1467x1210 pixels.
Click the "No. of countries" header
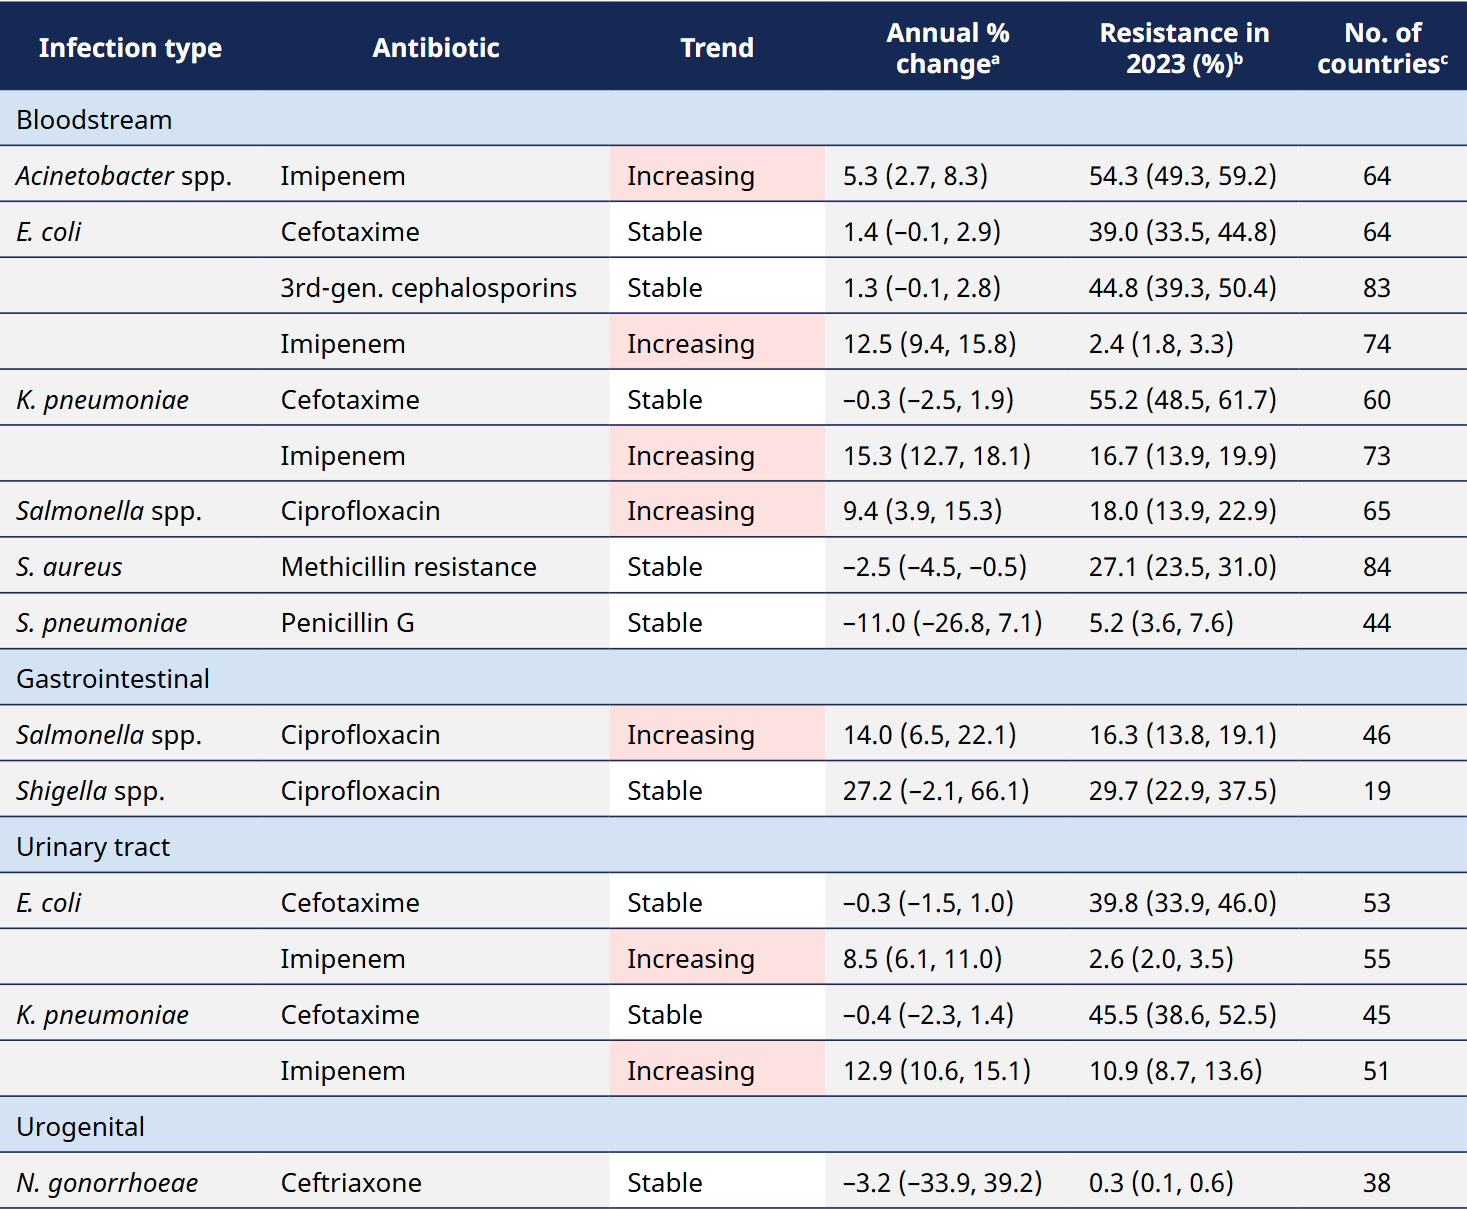tap(1382, 48)
